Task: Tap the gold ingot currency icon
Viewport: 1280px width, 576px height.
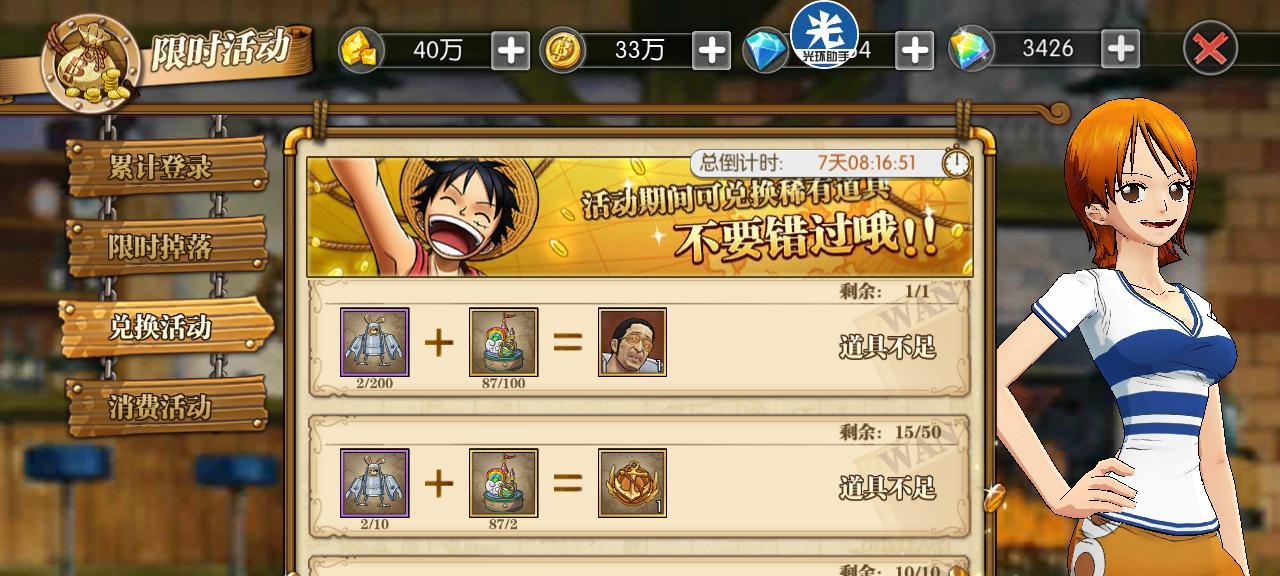Action: click(362, 50)
